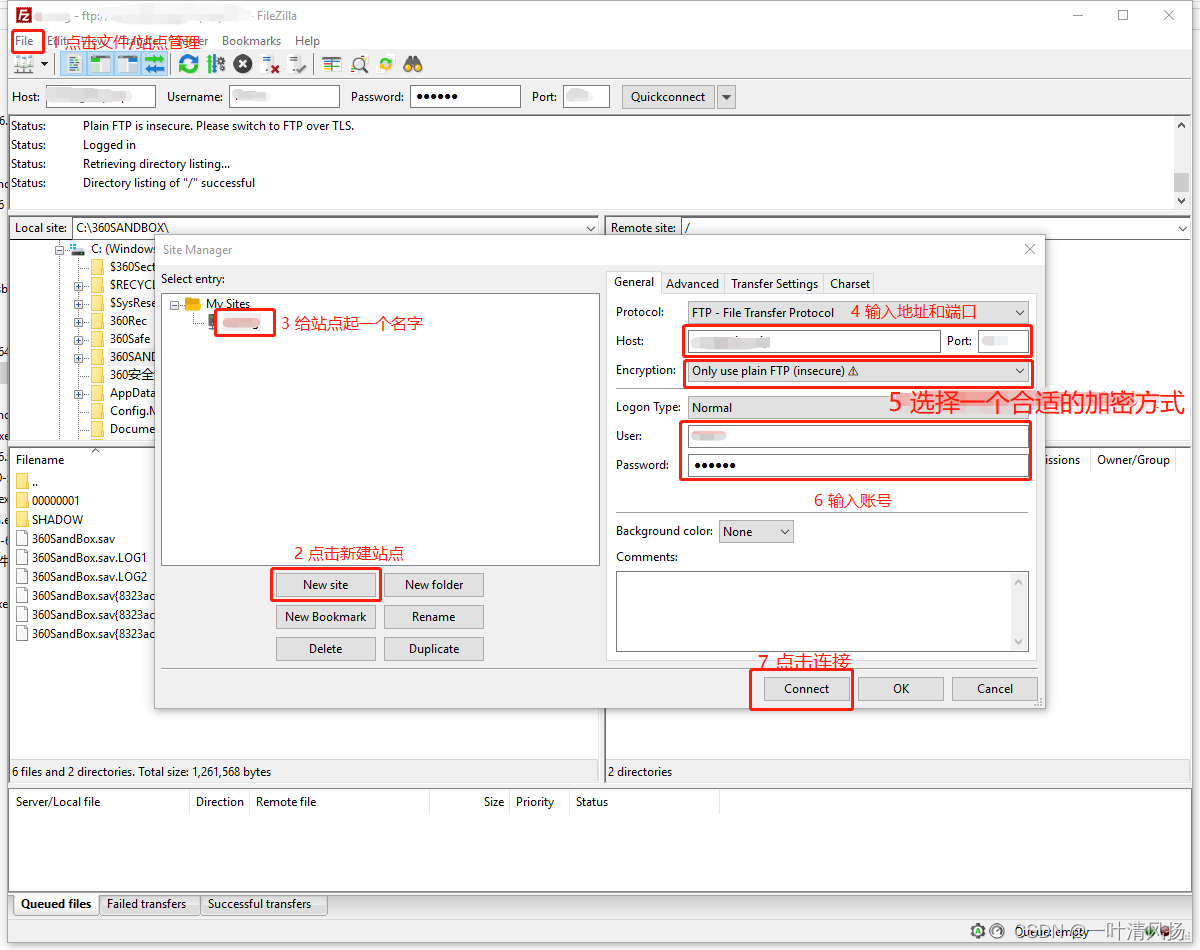The height and width of the screenshot is (950, 1200).
Task: Disconnect from the current server icon
Action: pyautogui.click(x=270, y=64)
